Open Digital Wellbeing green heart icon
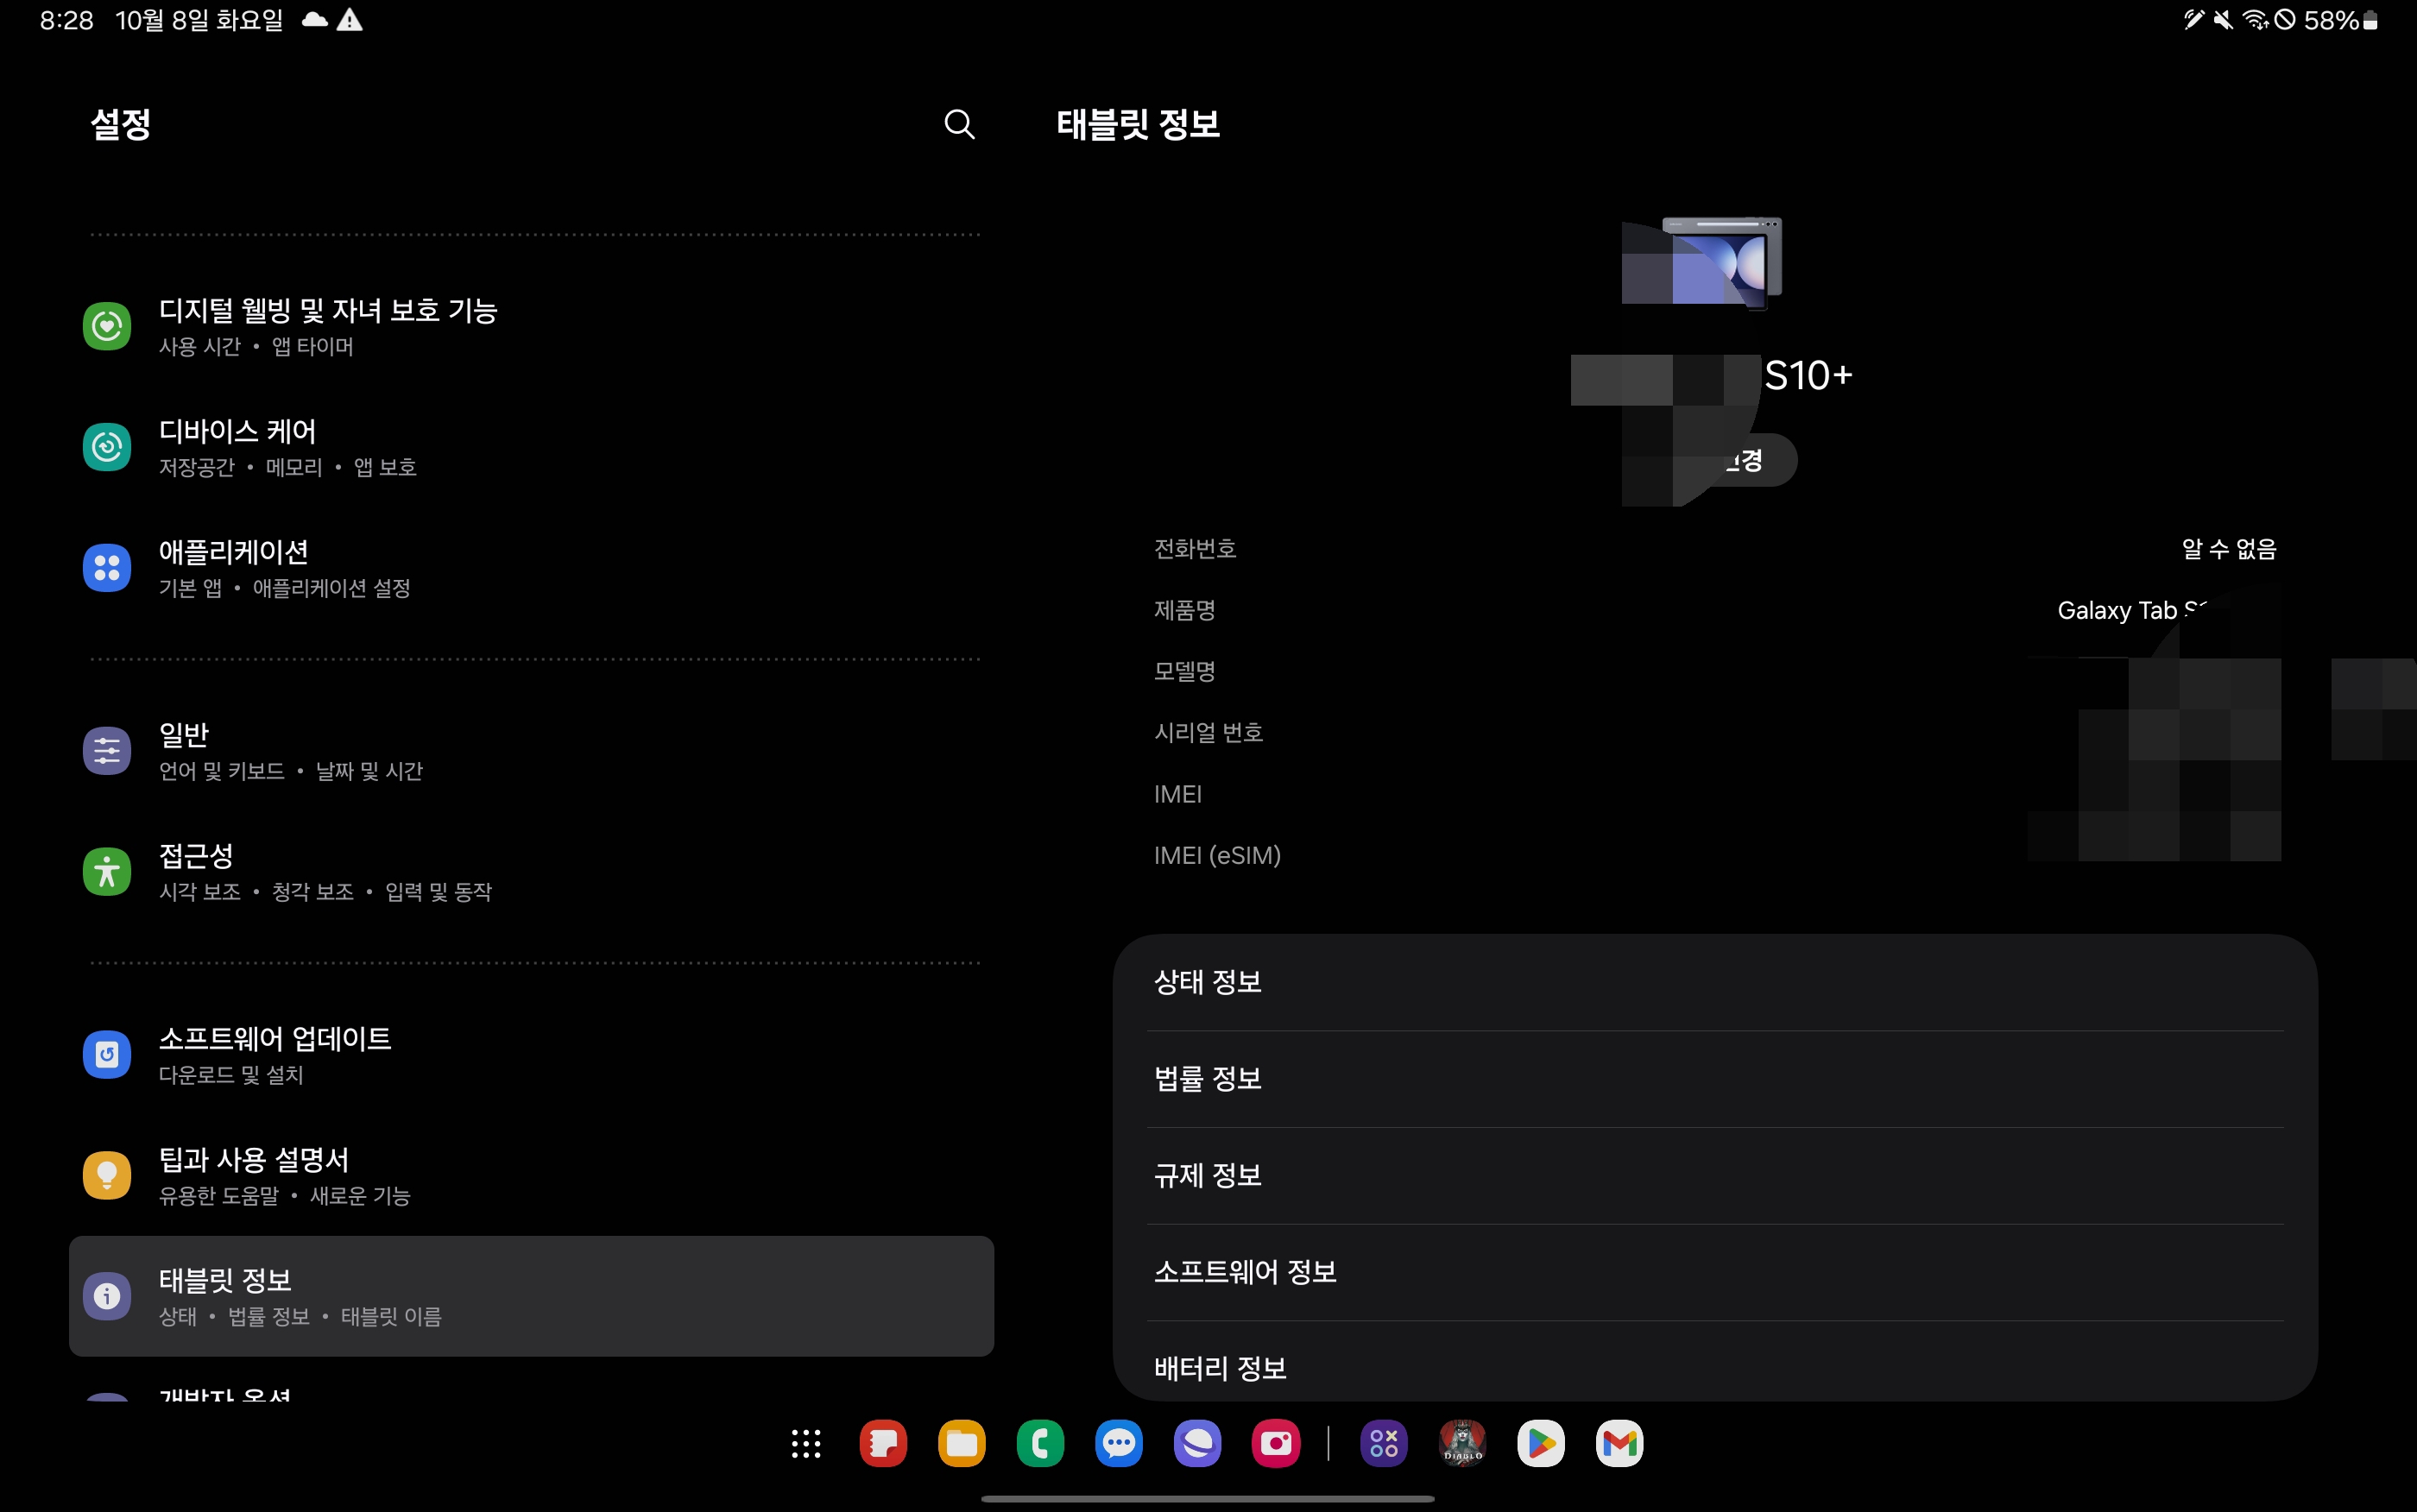 pos(107,326)
